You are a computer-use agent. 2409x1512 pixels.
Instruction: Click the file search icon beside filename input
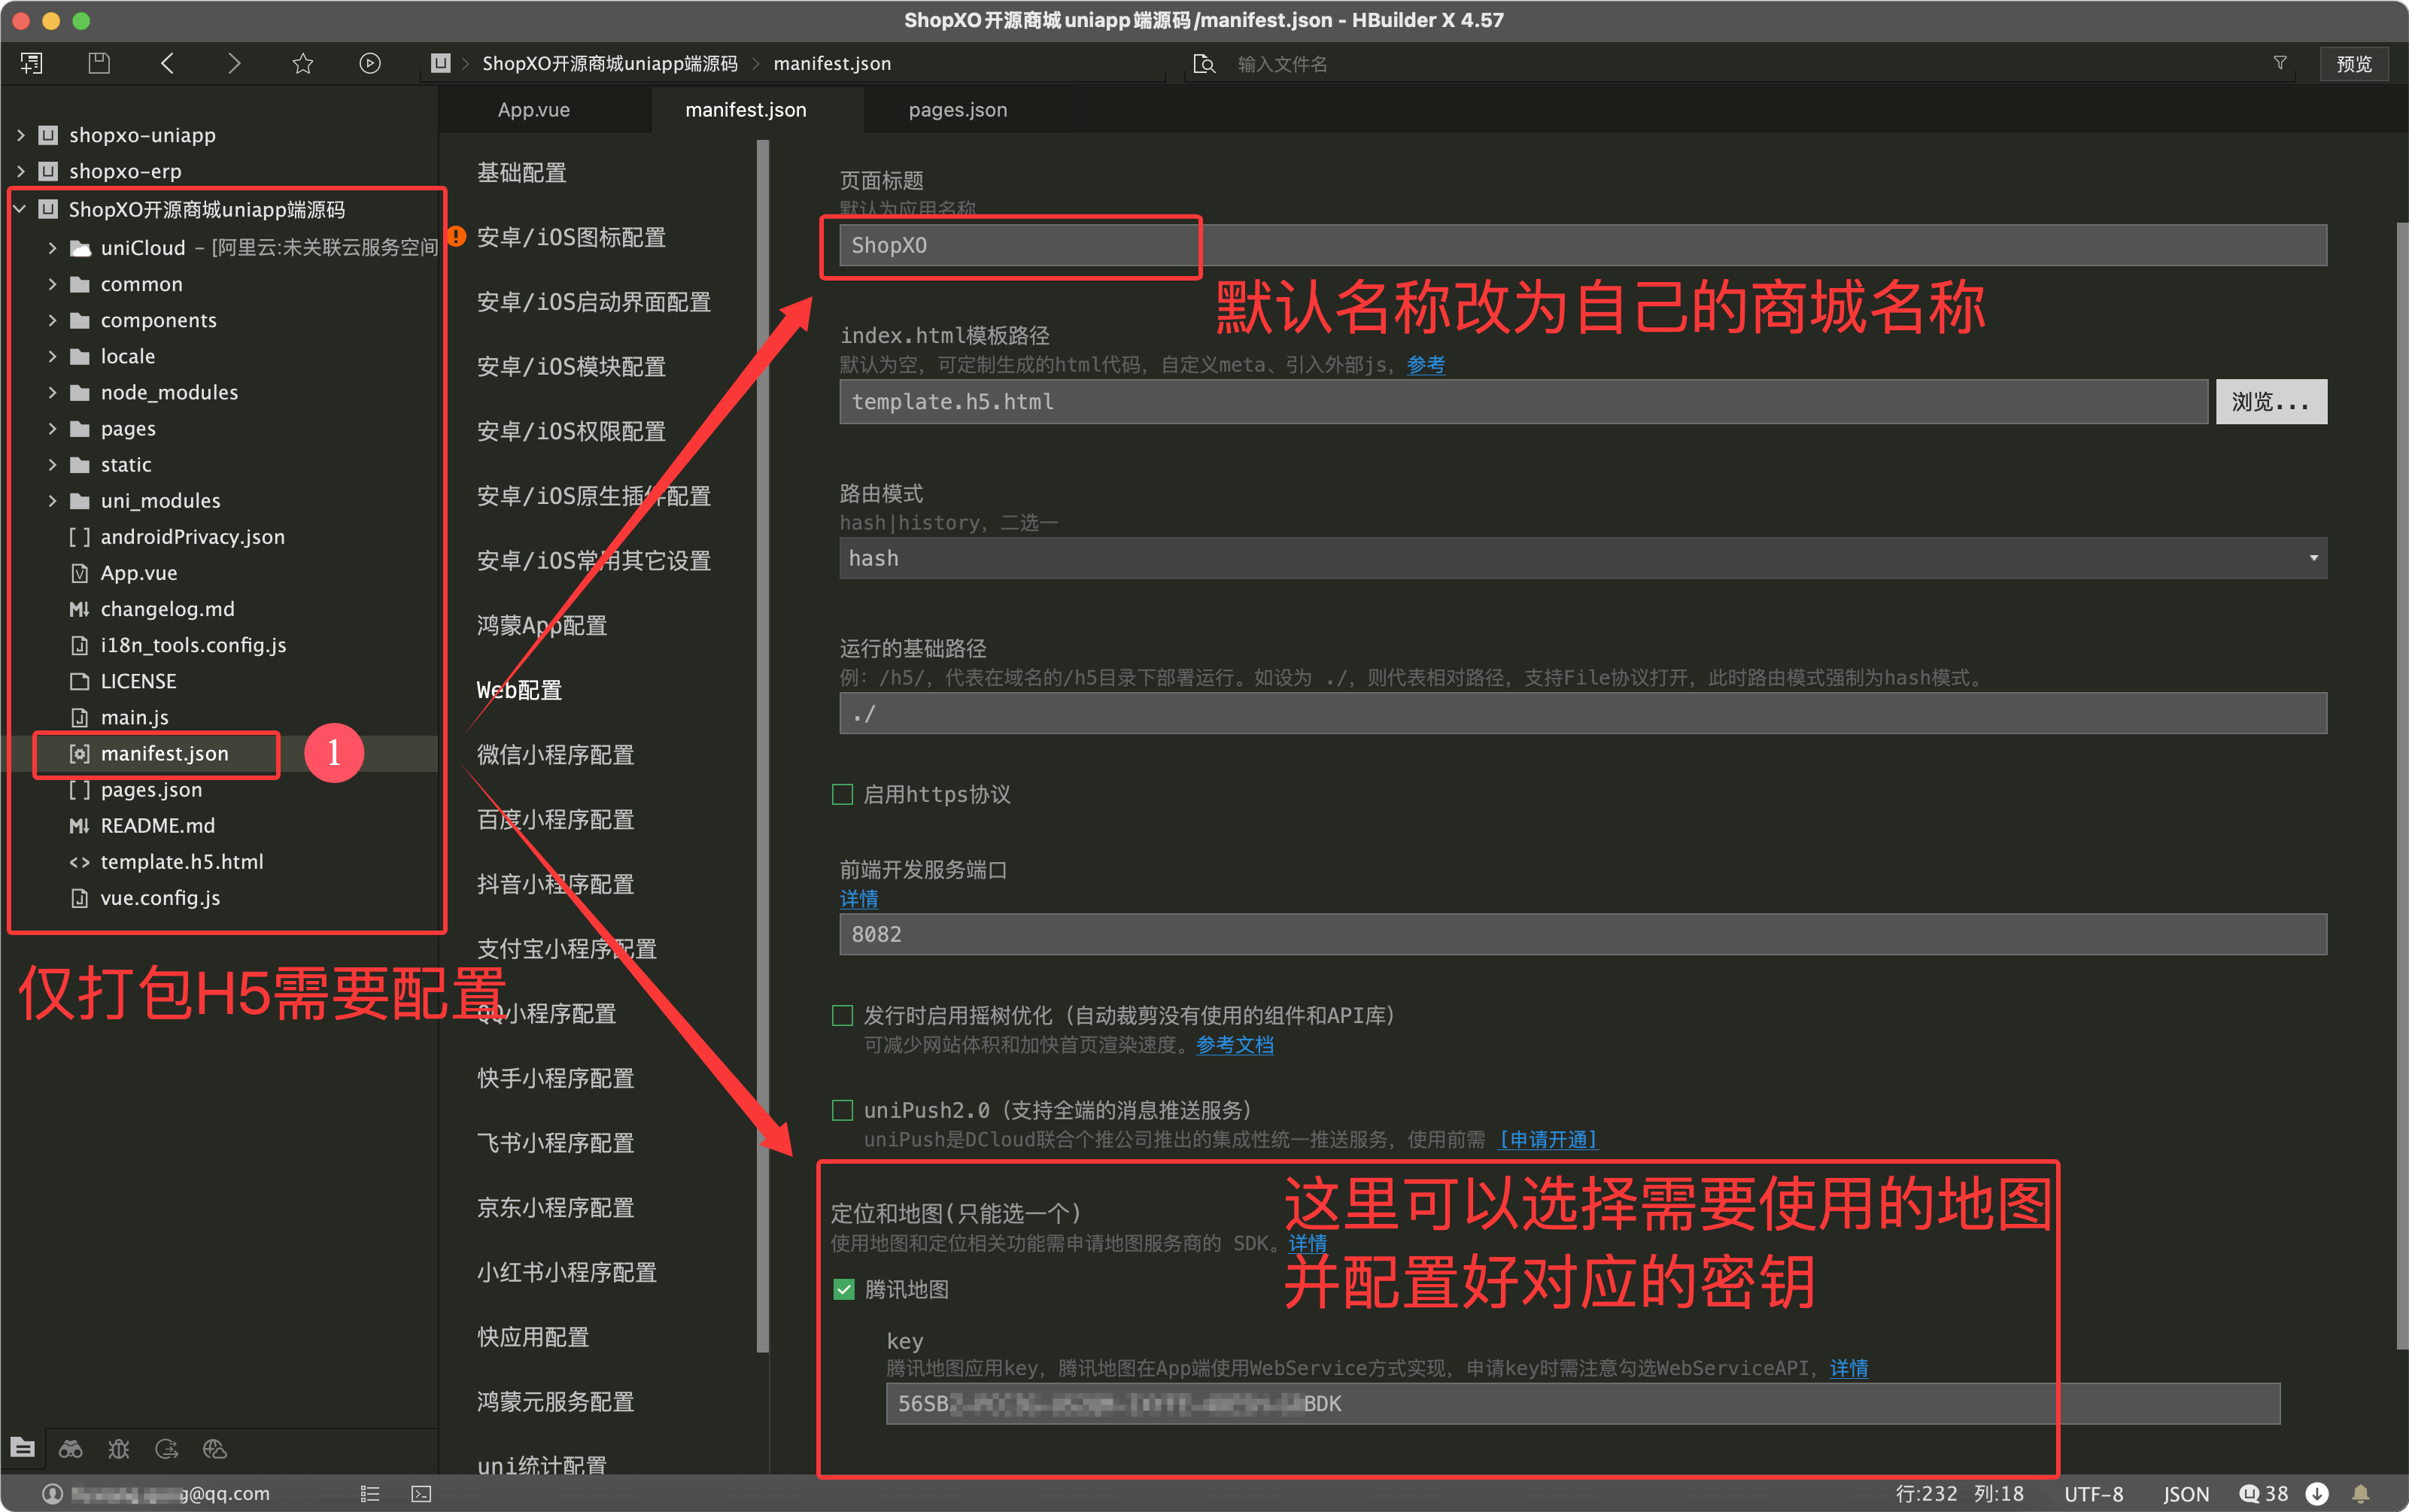click(x=1204, y=64)
